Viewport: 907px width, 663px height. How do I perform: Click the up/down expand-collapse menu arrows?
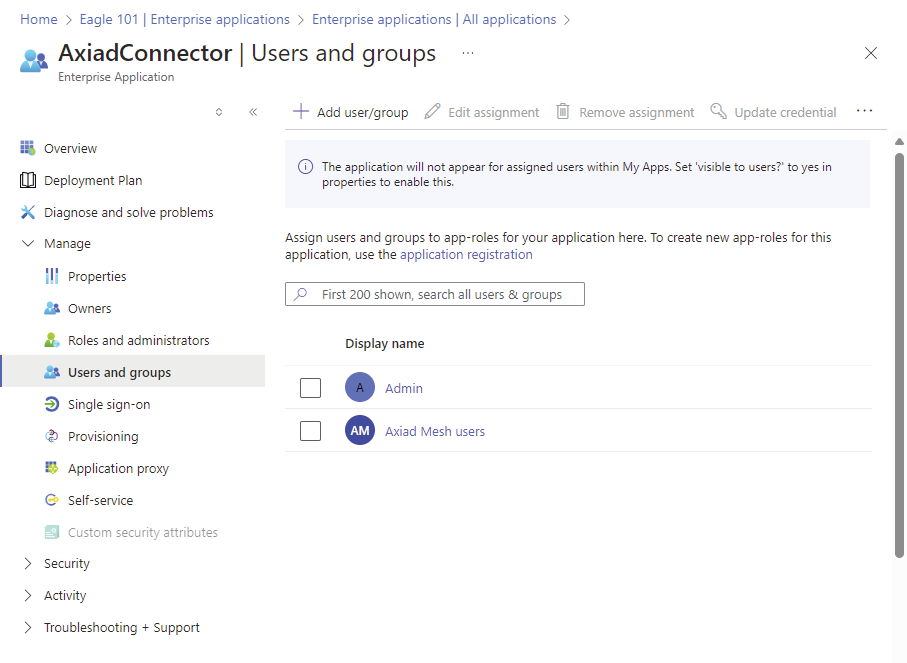[219, 112]
